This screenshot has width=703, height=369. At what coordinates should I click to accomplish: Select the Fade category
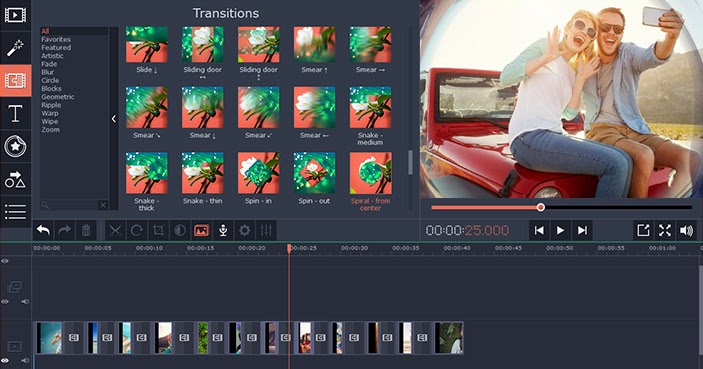[49, 64]
